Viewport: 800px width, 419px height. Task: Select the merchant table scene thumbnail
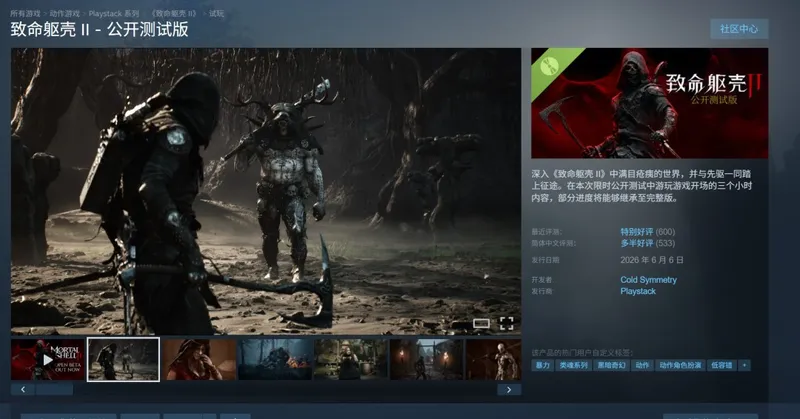coord(351,359)
